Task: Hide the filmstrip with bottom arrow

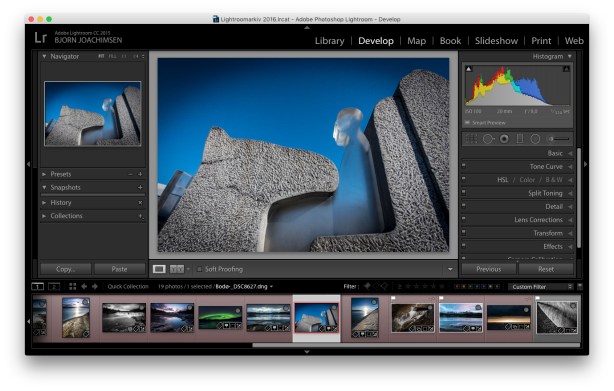Action: [x=307, y=352]
